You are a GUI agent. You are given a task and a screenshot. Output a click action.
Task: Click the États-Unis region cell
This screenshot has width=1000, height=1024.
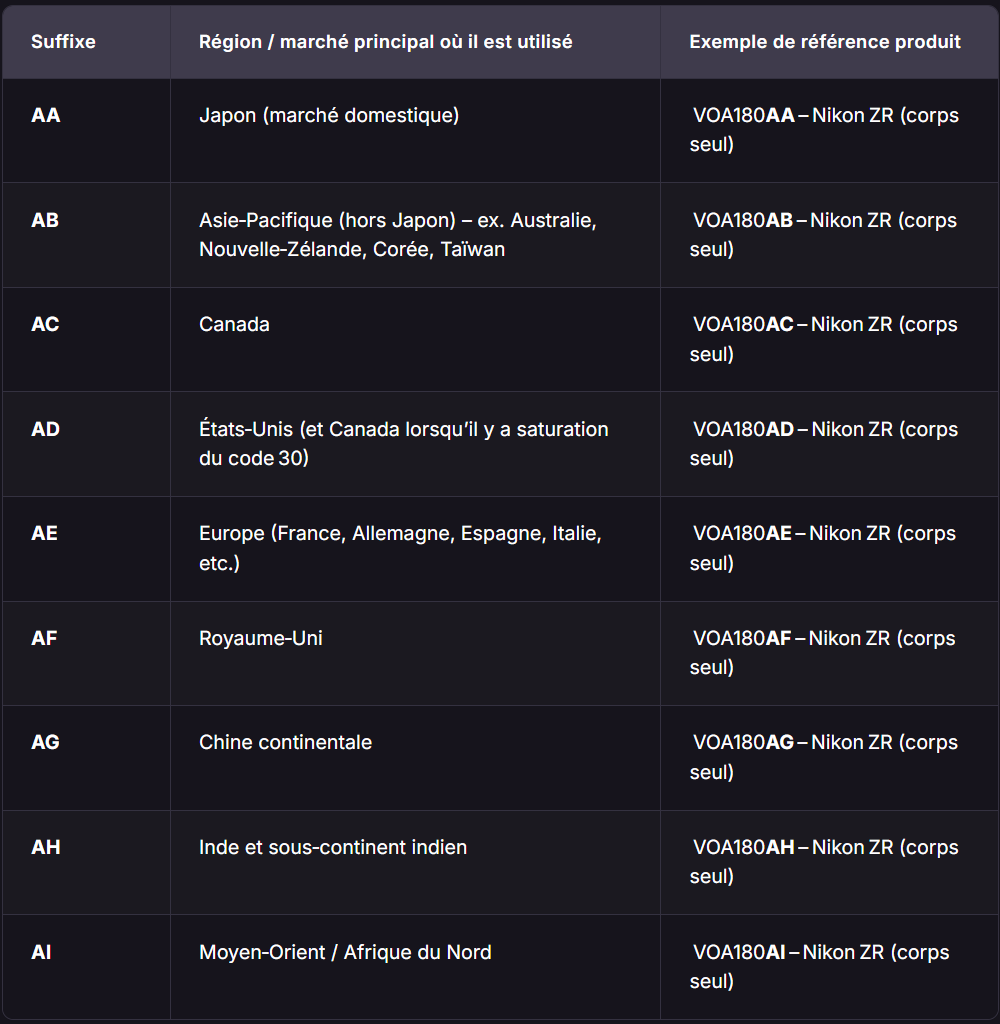(403, 443)
